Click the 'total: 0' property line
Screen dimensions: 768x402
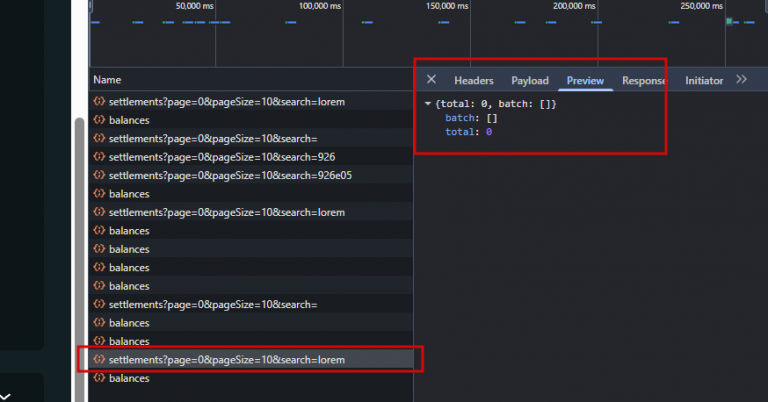point(468,132)
